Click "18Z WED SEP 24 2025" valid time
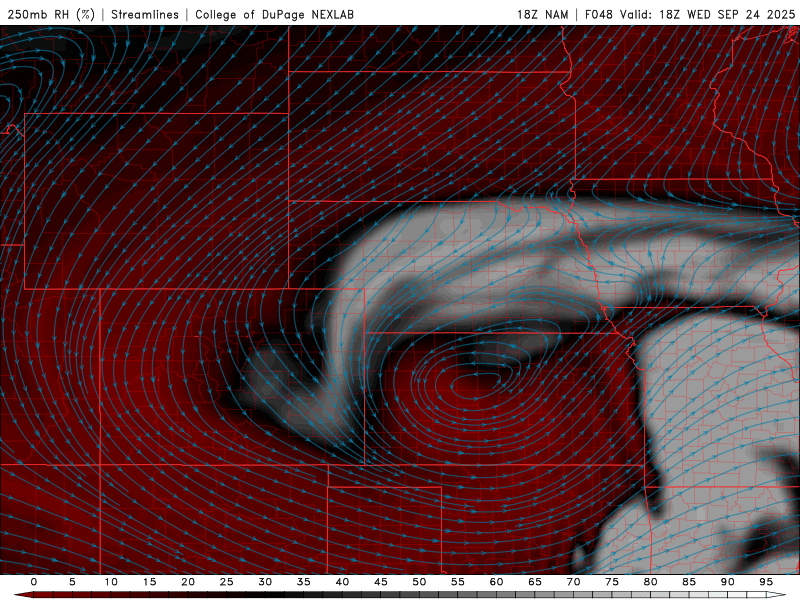Viewport: 800px width, 600px height. (727, 14)
